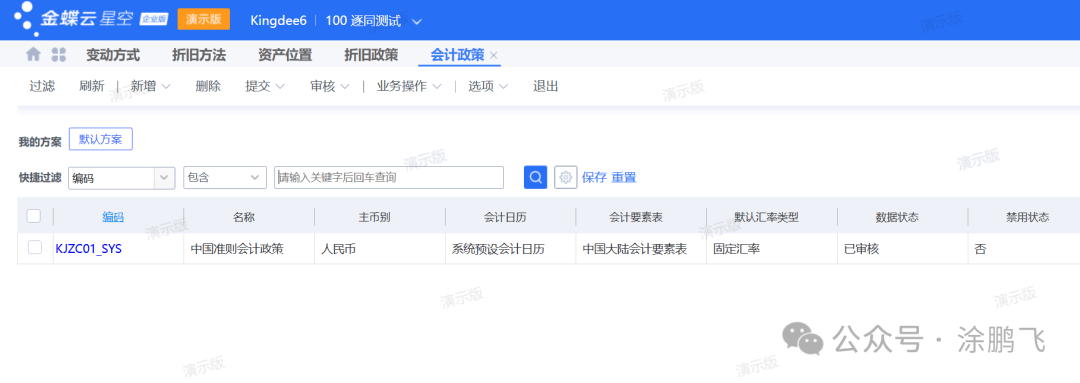The image size is (1080, 383).
Task: Click the blue search magnifier button
Action: tap(535, 177)
